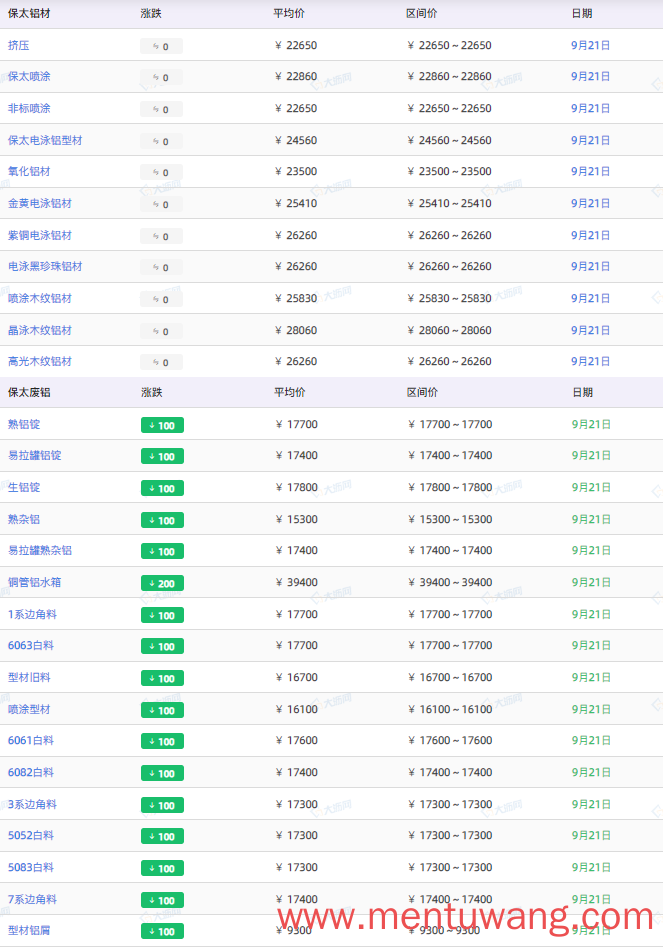Screen dimensions: 663x947
Task: Click the average price ¥ 39400
Action: click(x=296, y=582)
